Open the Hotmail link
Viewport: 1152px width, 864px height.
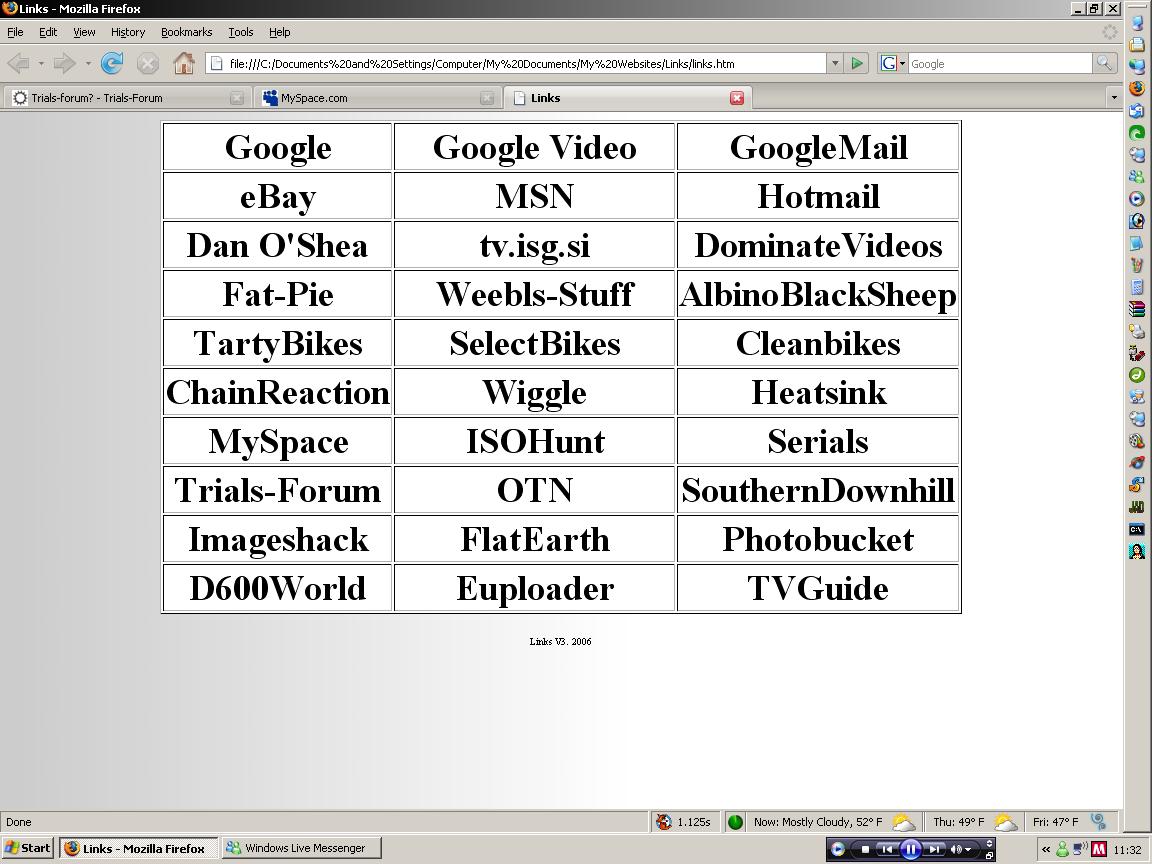pos(818,197)
